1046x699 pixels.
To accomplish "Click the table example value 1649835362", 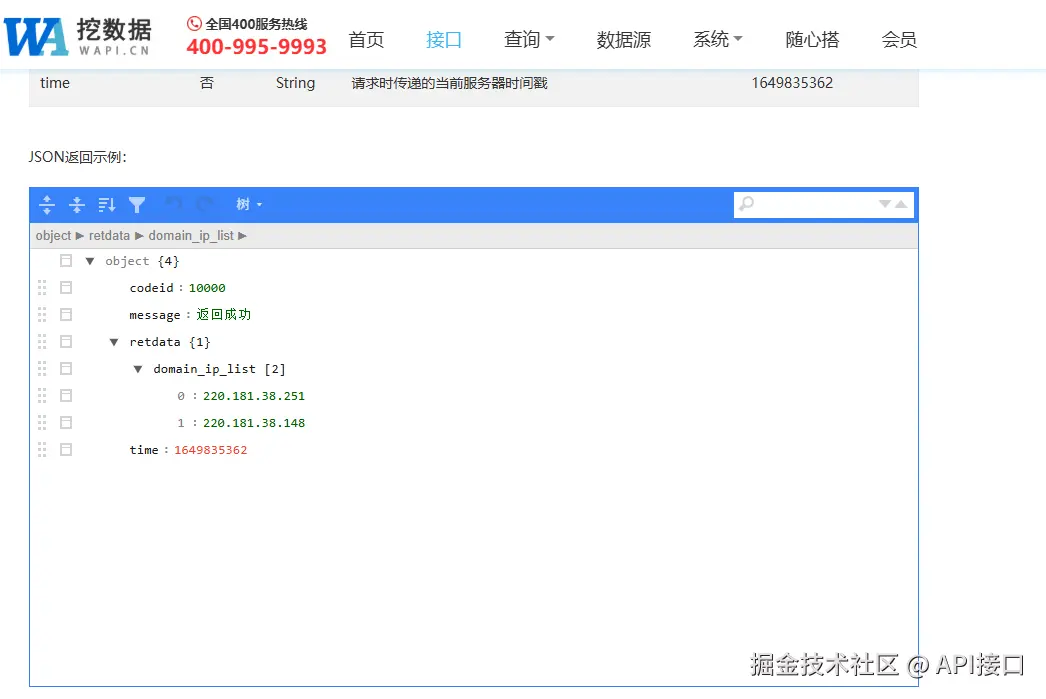I will click(792, 83).
